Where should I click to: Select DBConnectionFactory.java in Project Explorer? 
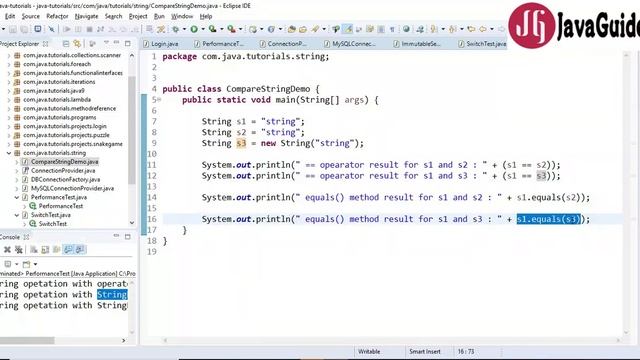coord(65,180)
